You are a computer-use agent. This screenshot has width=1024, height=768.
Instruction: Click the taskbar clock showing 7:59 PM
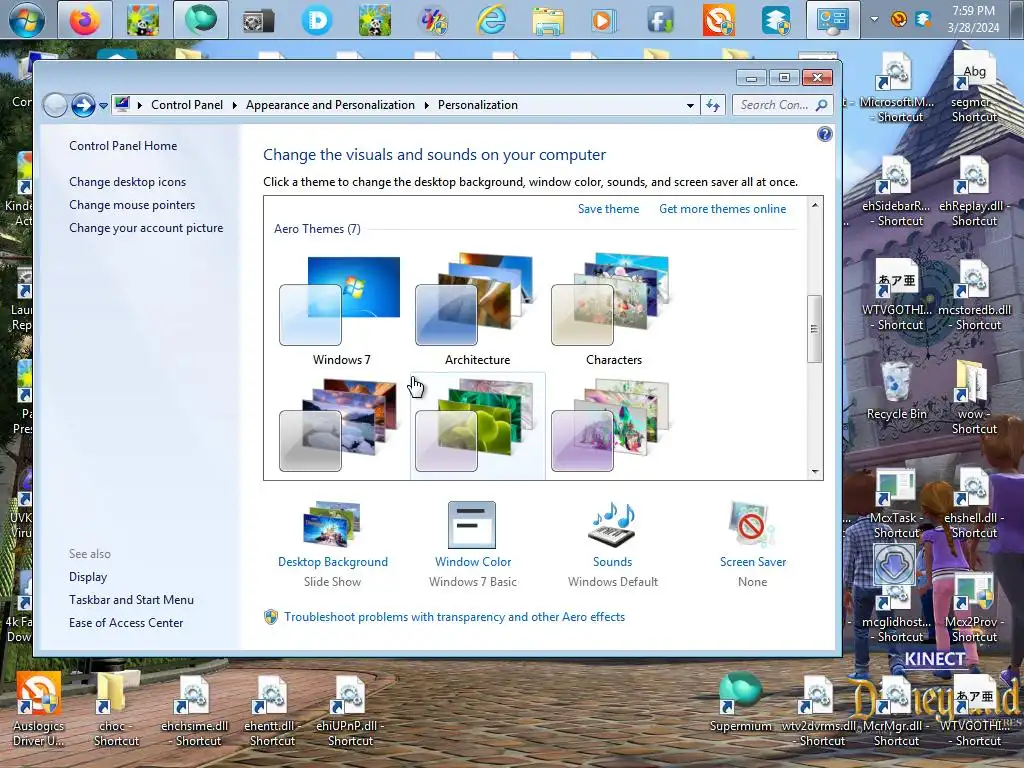(973, 19)
